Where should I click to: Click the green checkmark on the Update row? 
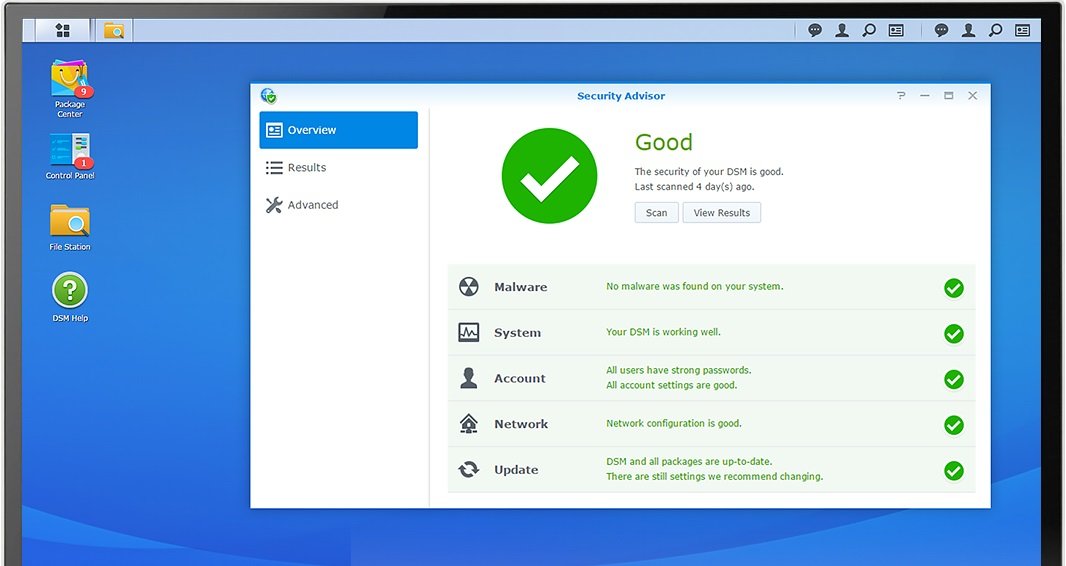click(x=954, y=470)
